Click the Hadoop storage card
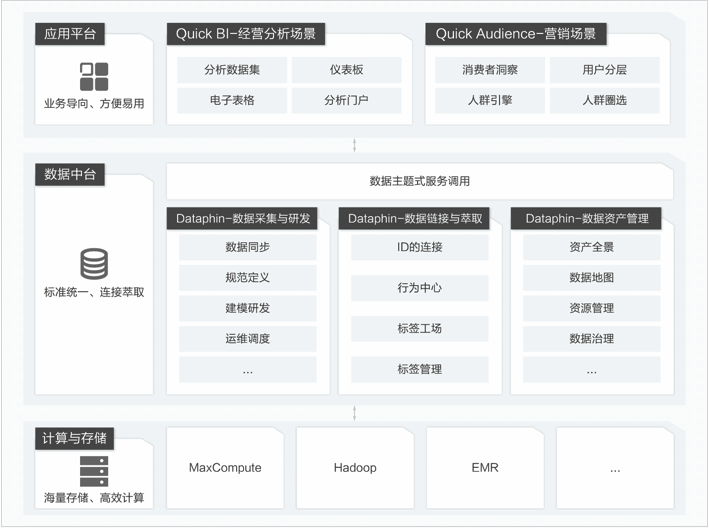Viewport: 709px width, 528px height. point(355,468)
